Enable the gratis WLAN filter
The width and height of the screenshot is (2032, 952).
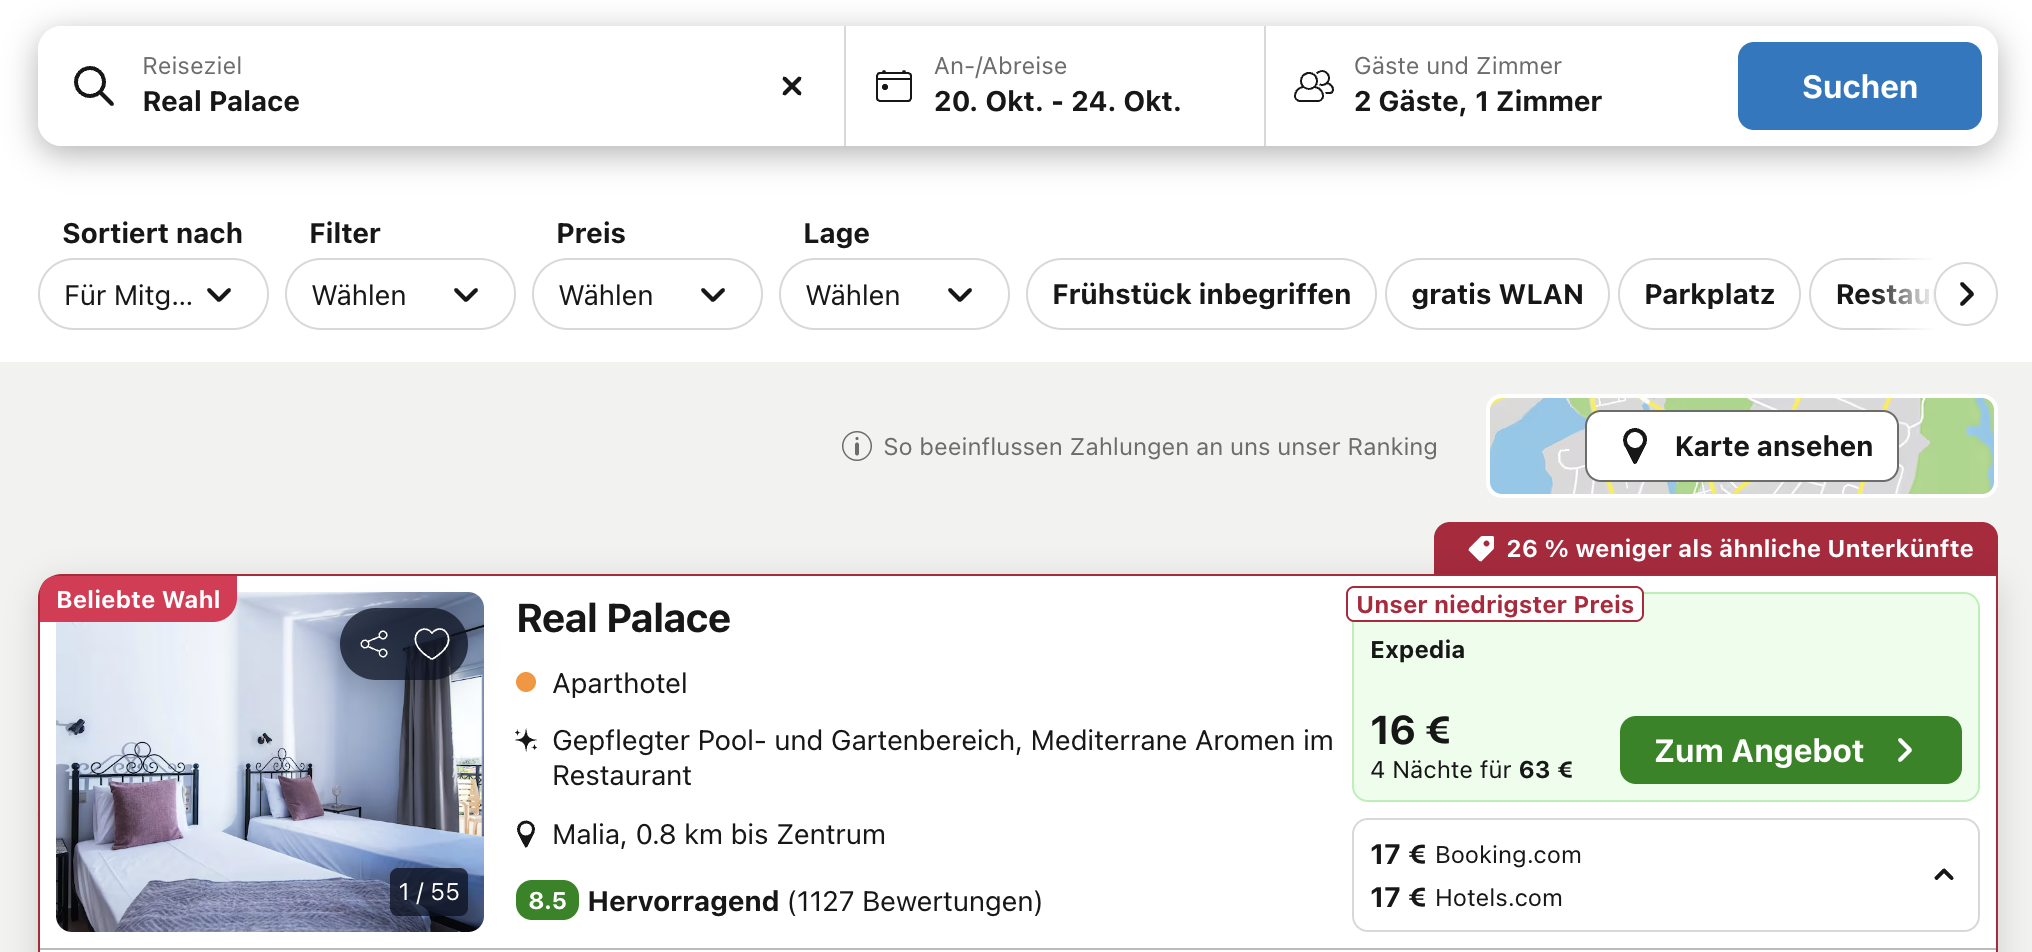point(1496,294)
